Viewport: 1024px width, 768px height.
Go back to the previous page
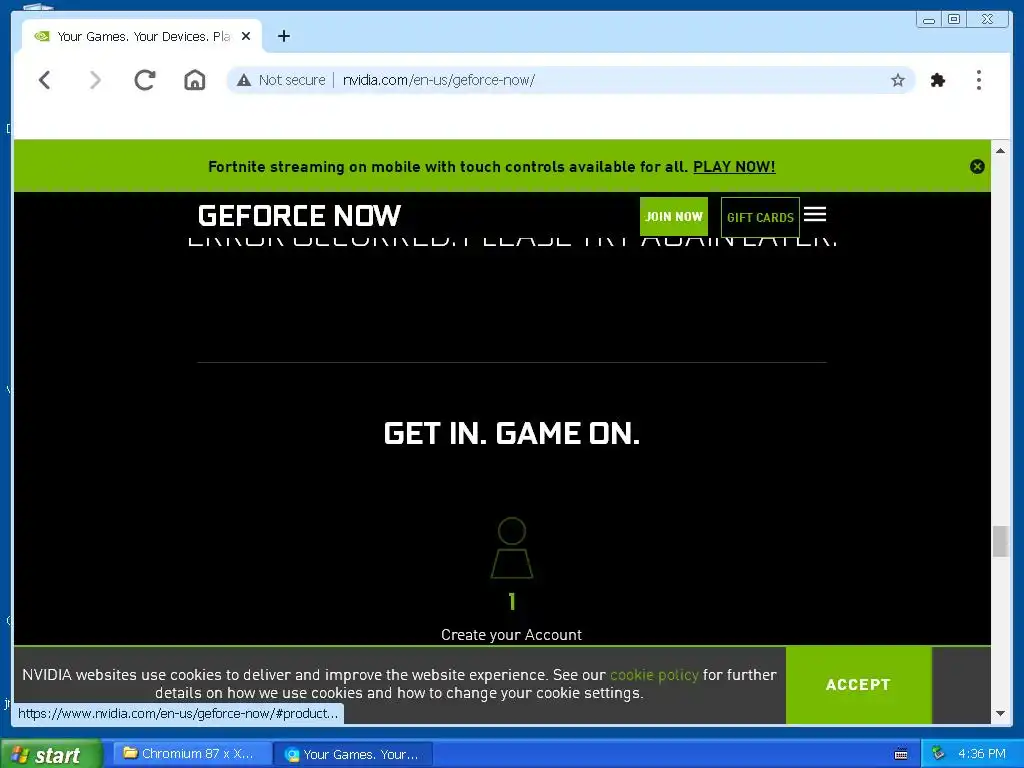[44, 80]
